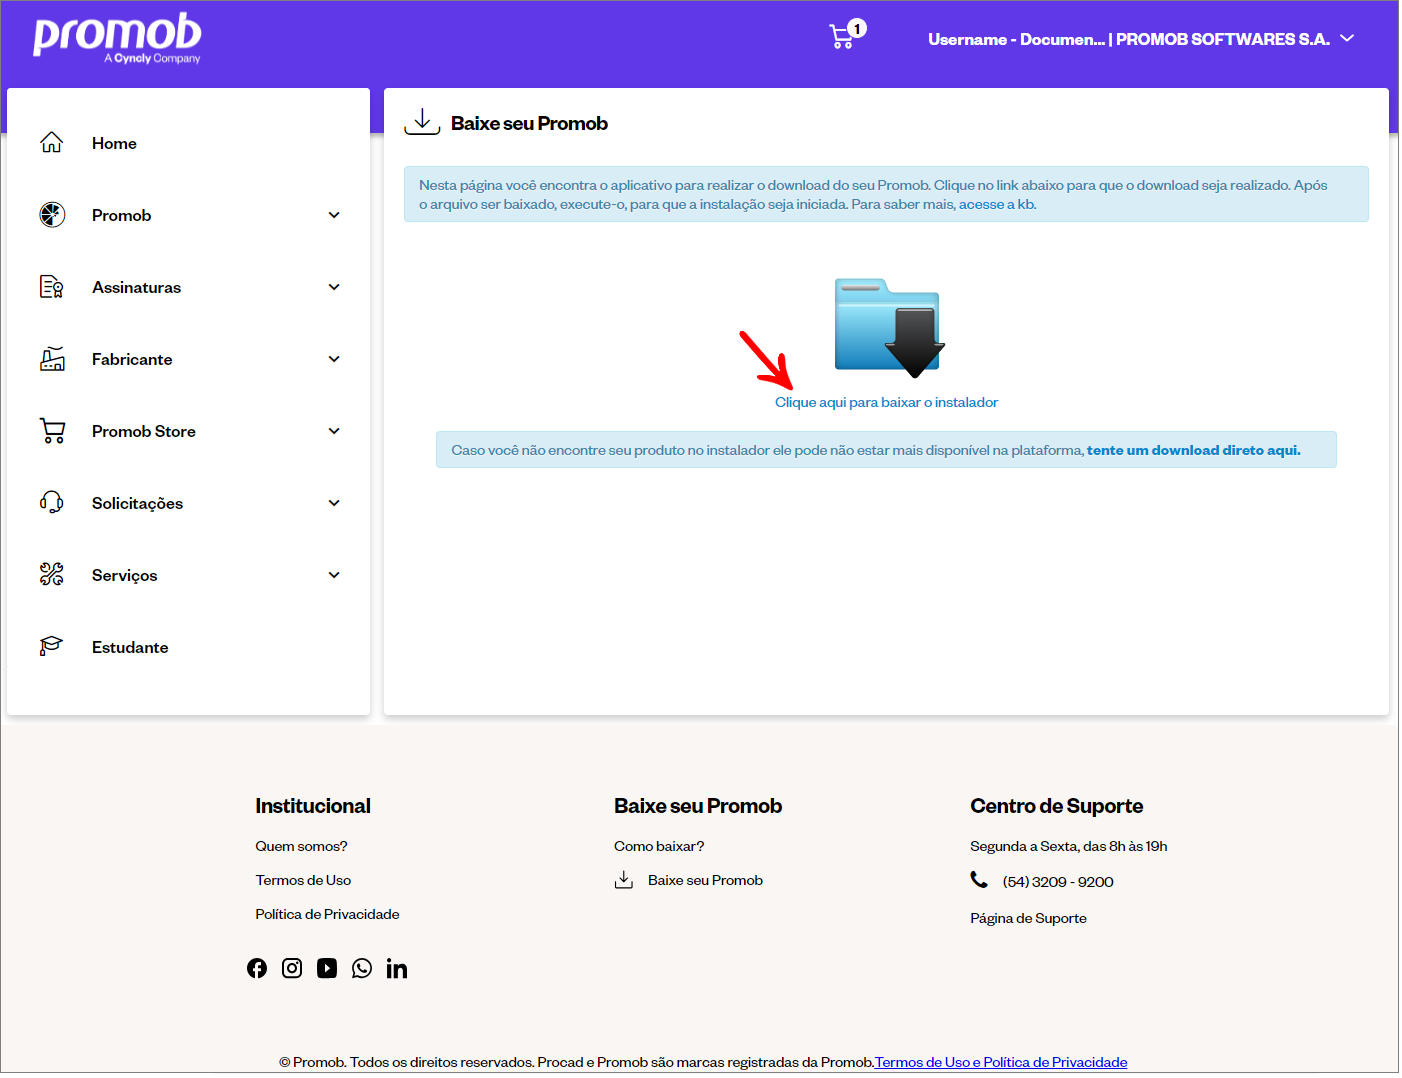Click the blue download folder image
The image size is (1402, 1078).
point(889,328)
